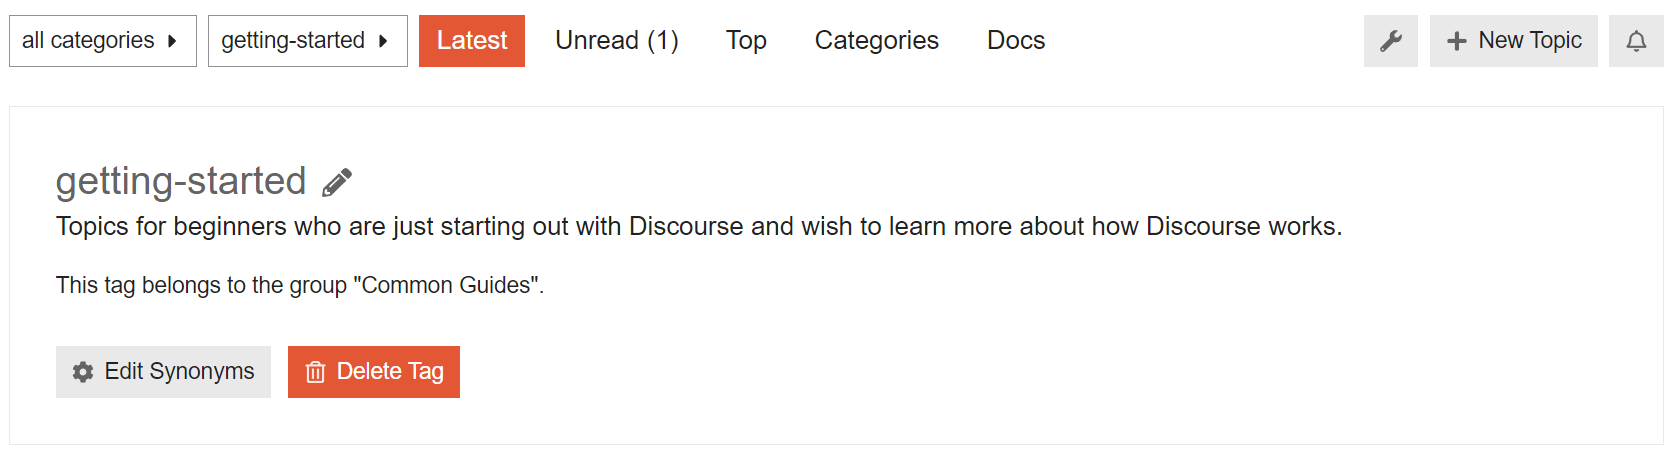Click the pencil icon to rename the tag
The image size is (1674, 454).
(337, 182)
